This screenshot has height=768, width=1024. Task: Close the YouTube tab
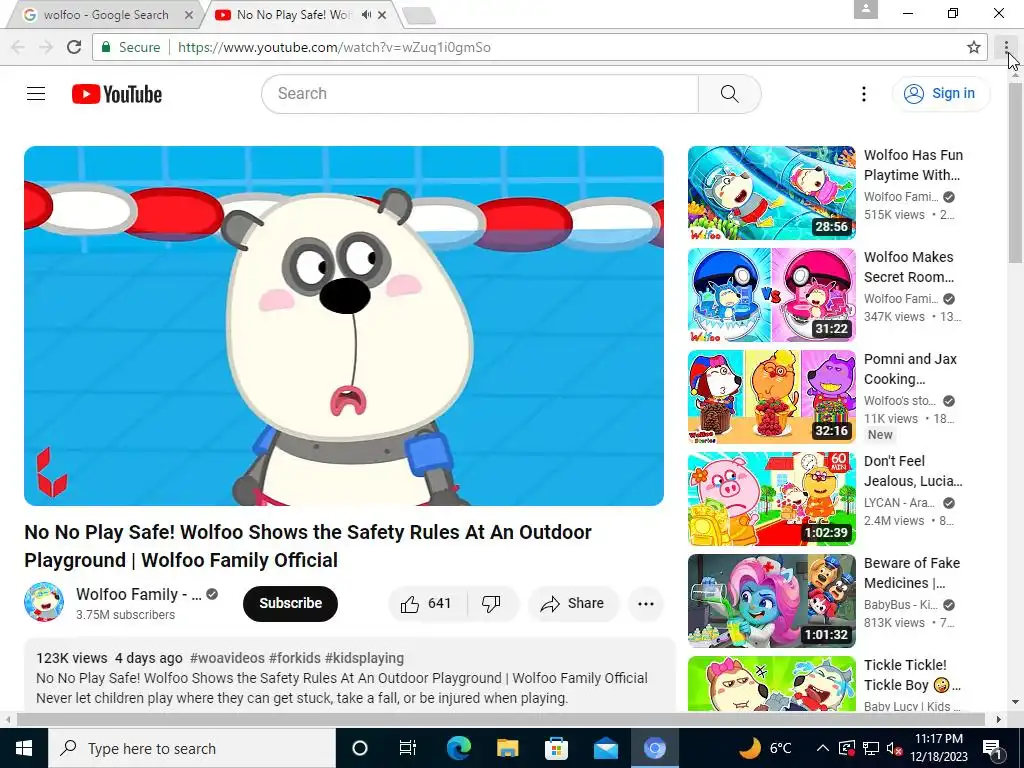coord(382,14)
